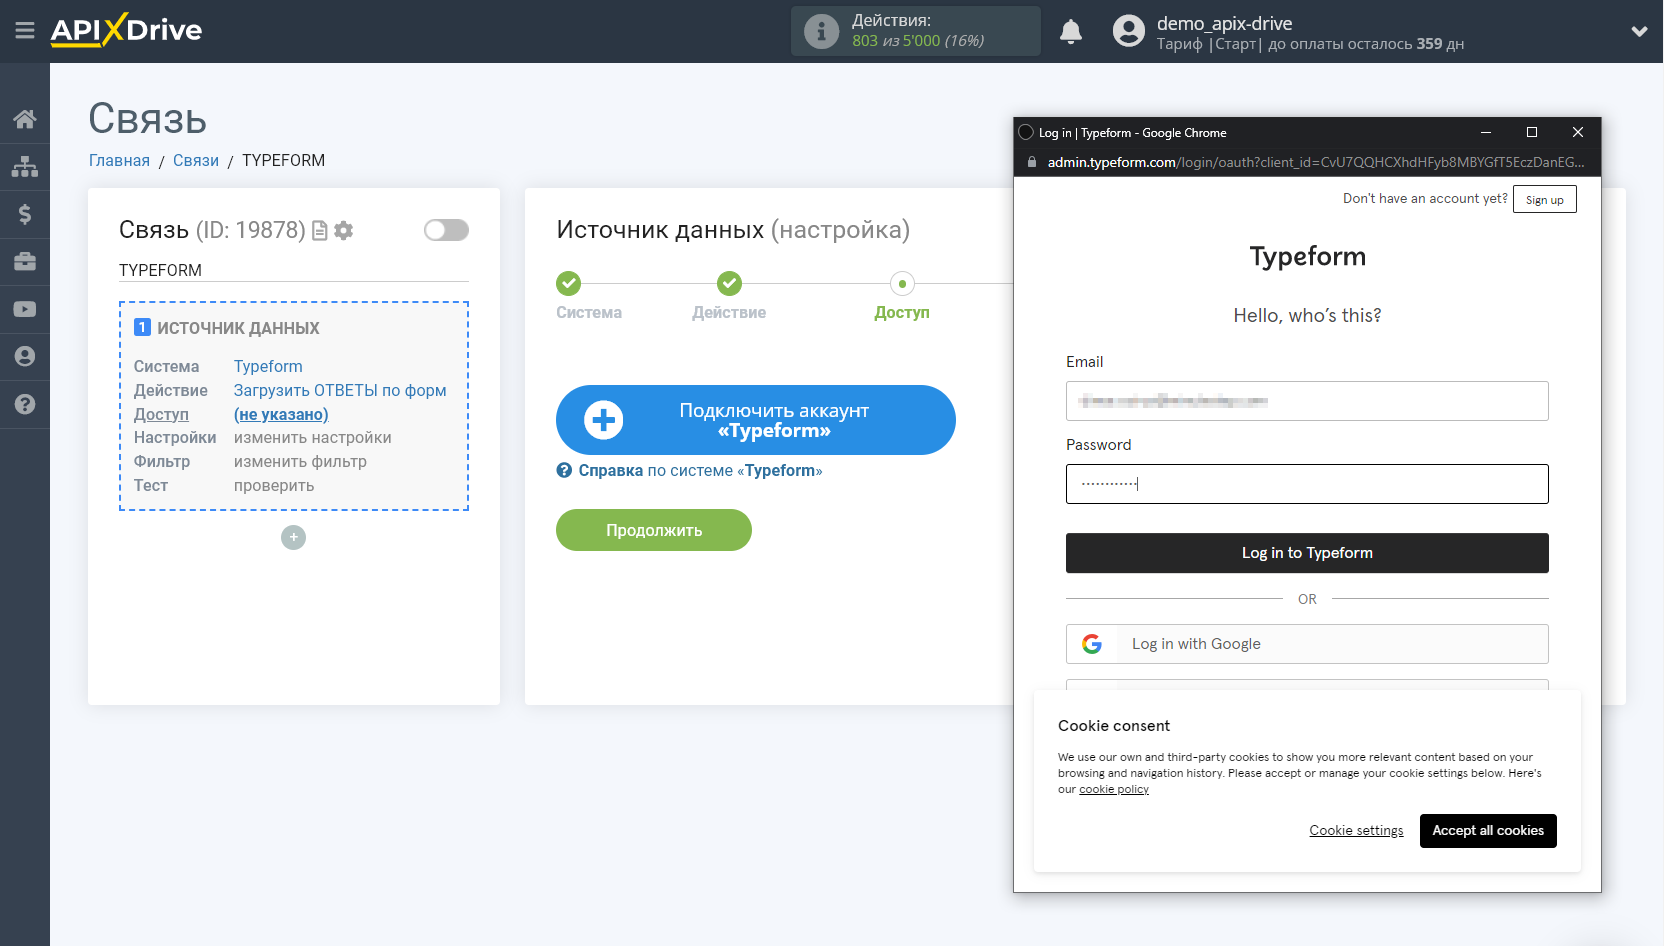Click the question icon beside Справка

(x=564, y=471)
